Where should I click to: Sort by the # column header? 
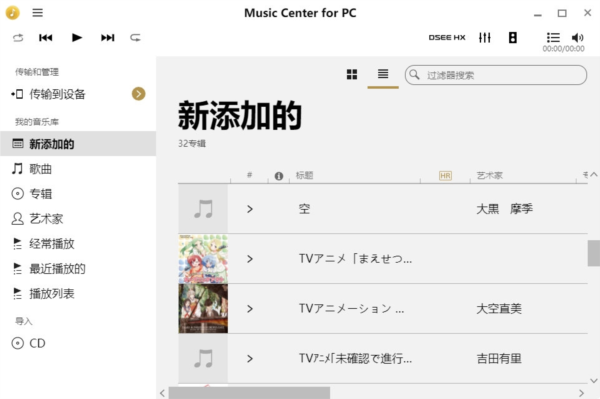tap(249, 175)
